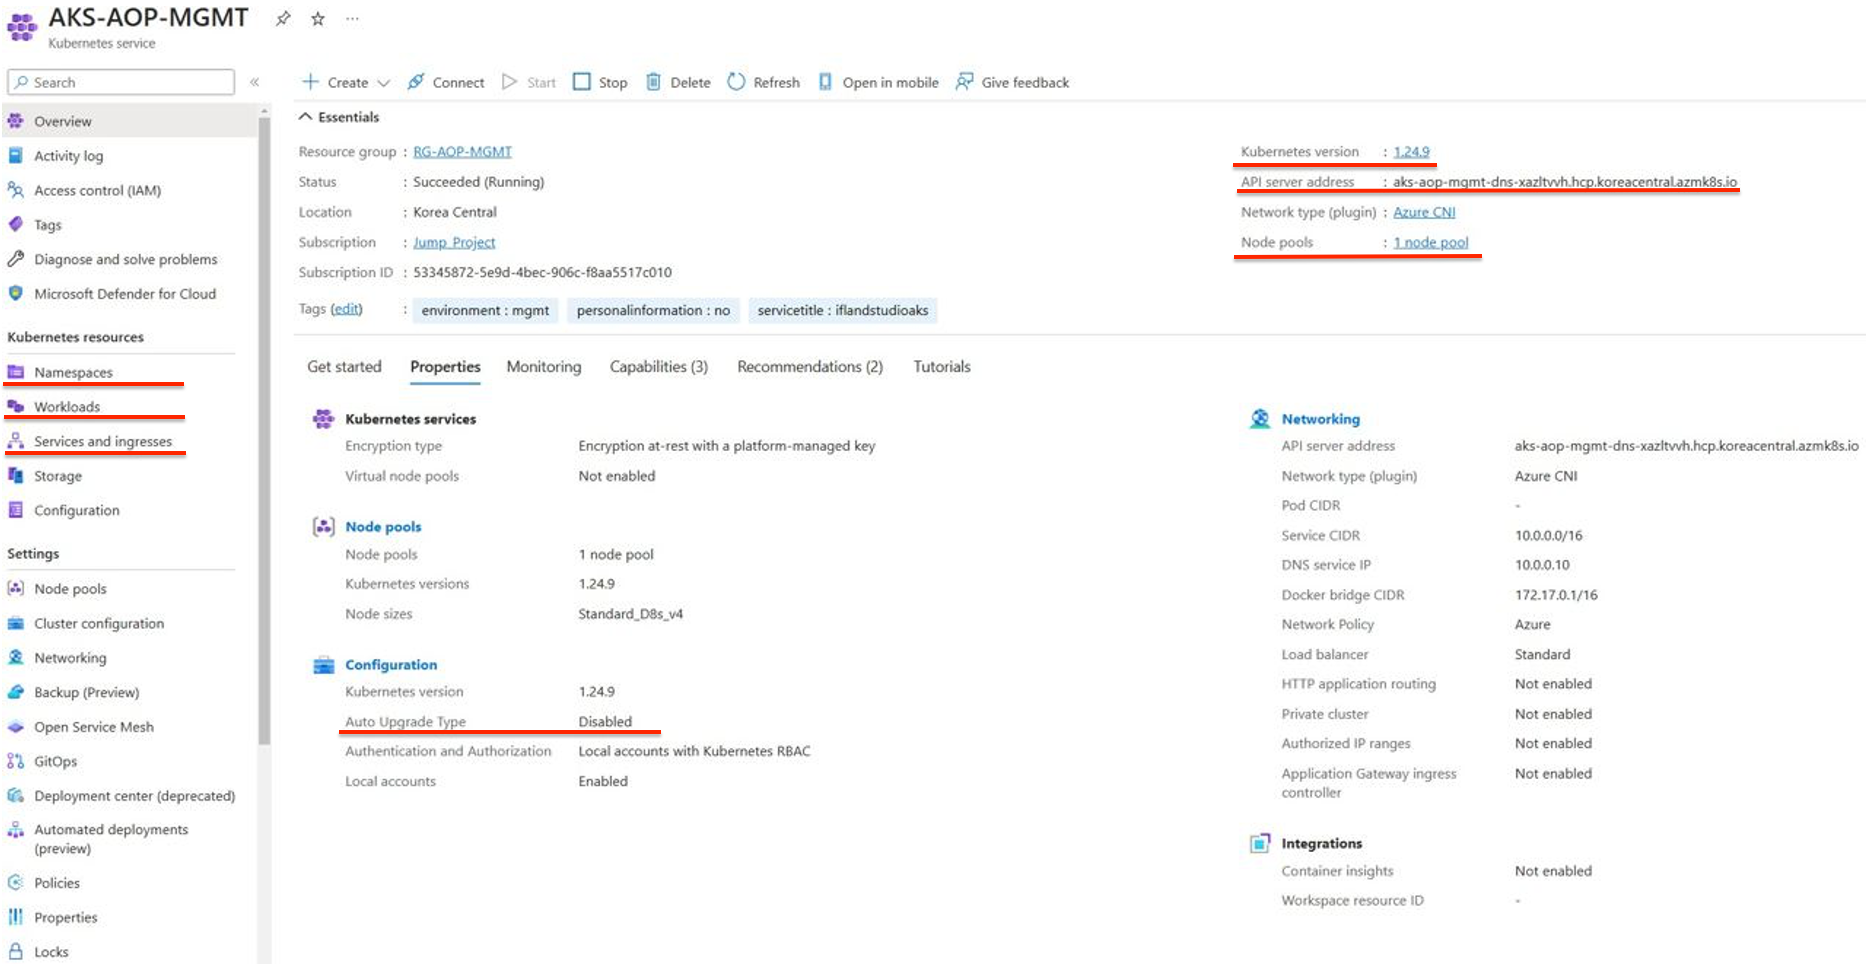Click the Open in mobile button
This screenshot has width=1866, height=967.
(879, 82)
